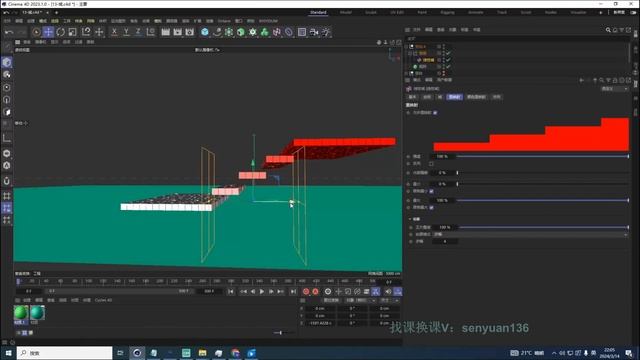Toggle the Z axis lock

coord(138,32)
